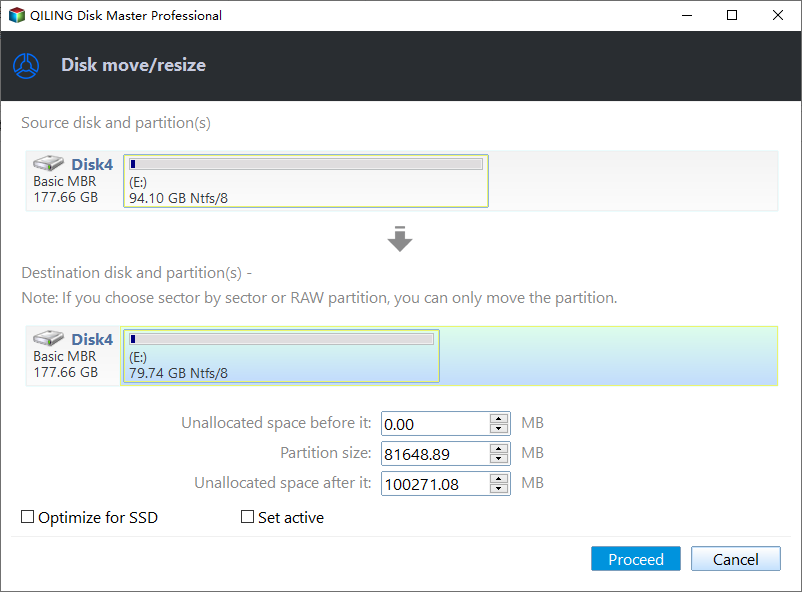Click the source partition usage bar
The height and width of the screenshot is (592, 802).
pyautogui.click(x=306, y=164)
